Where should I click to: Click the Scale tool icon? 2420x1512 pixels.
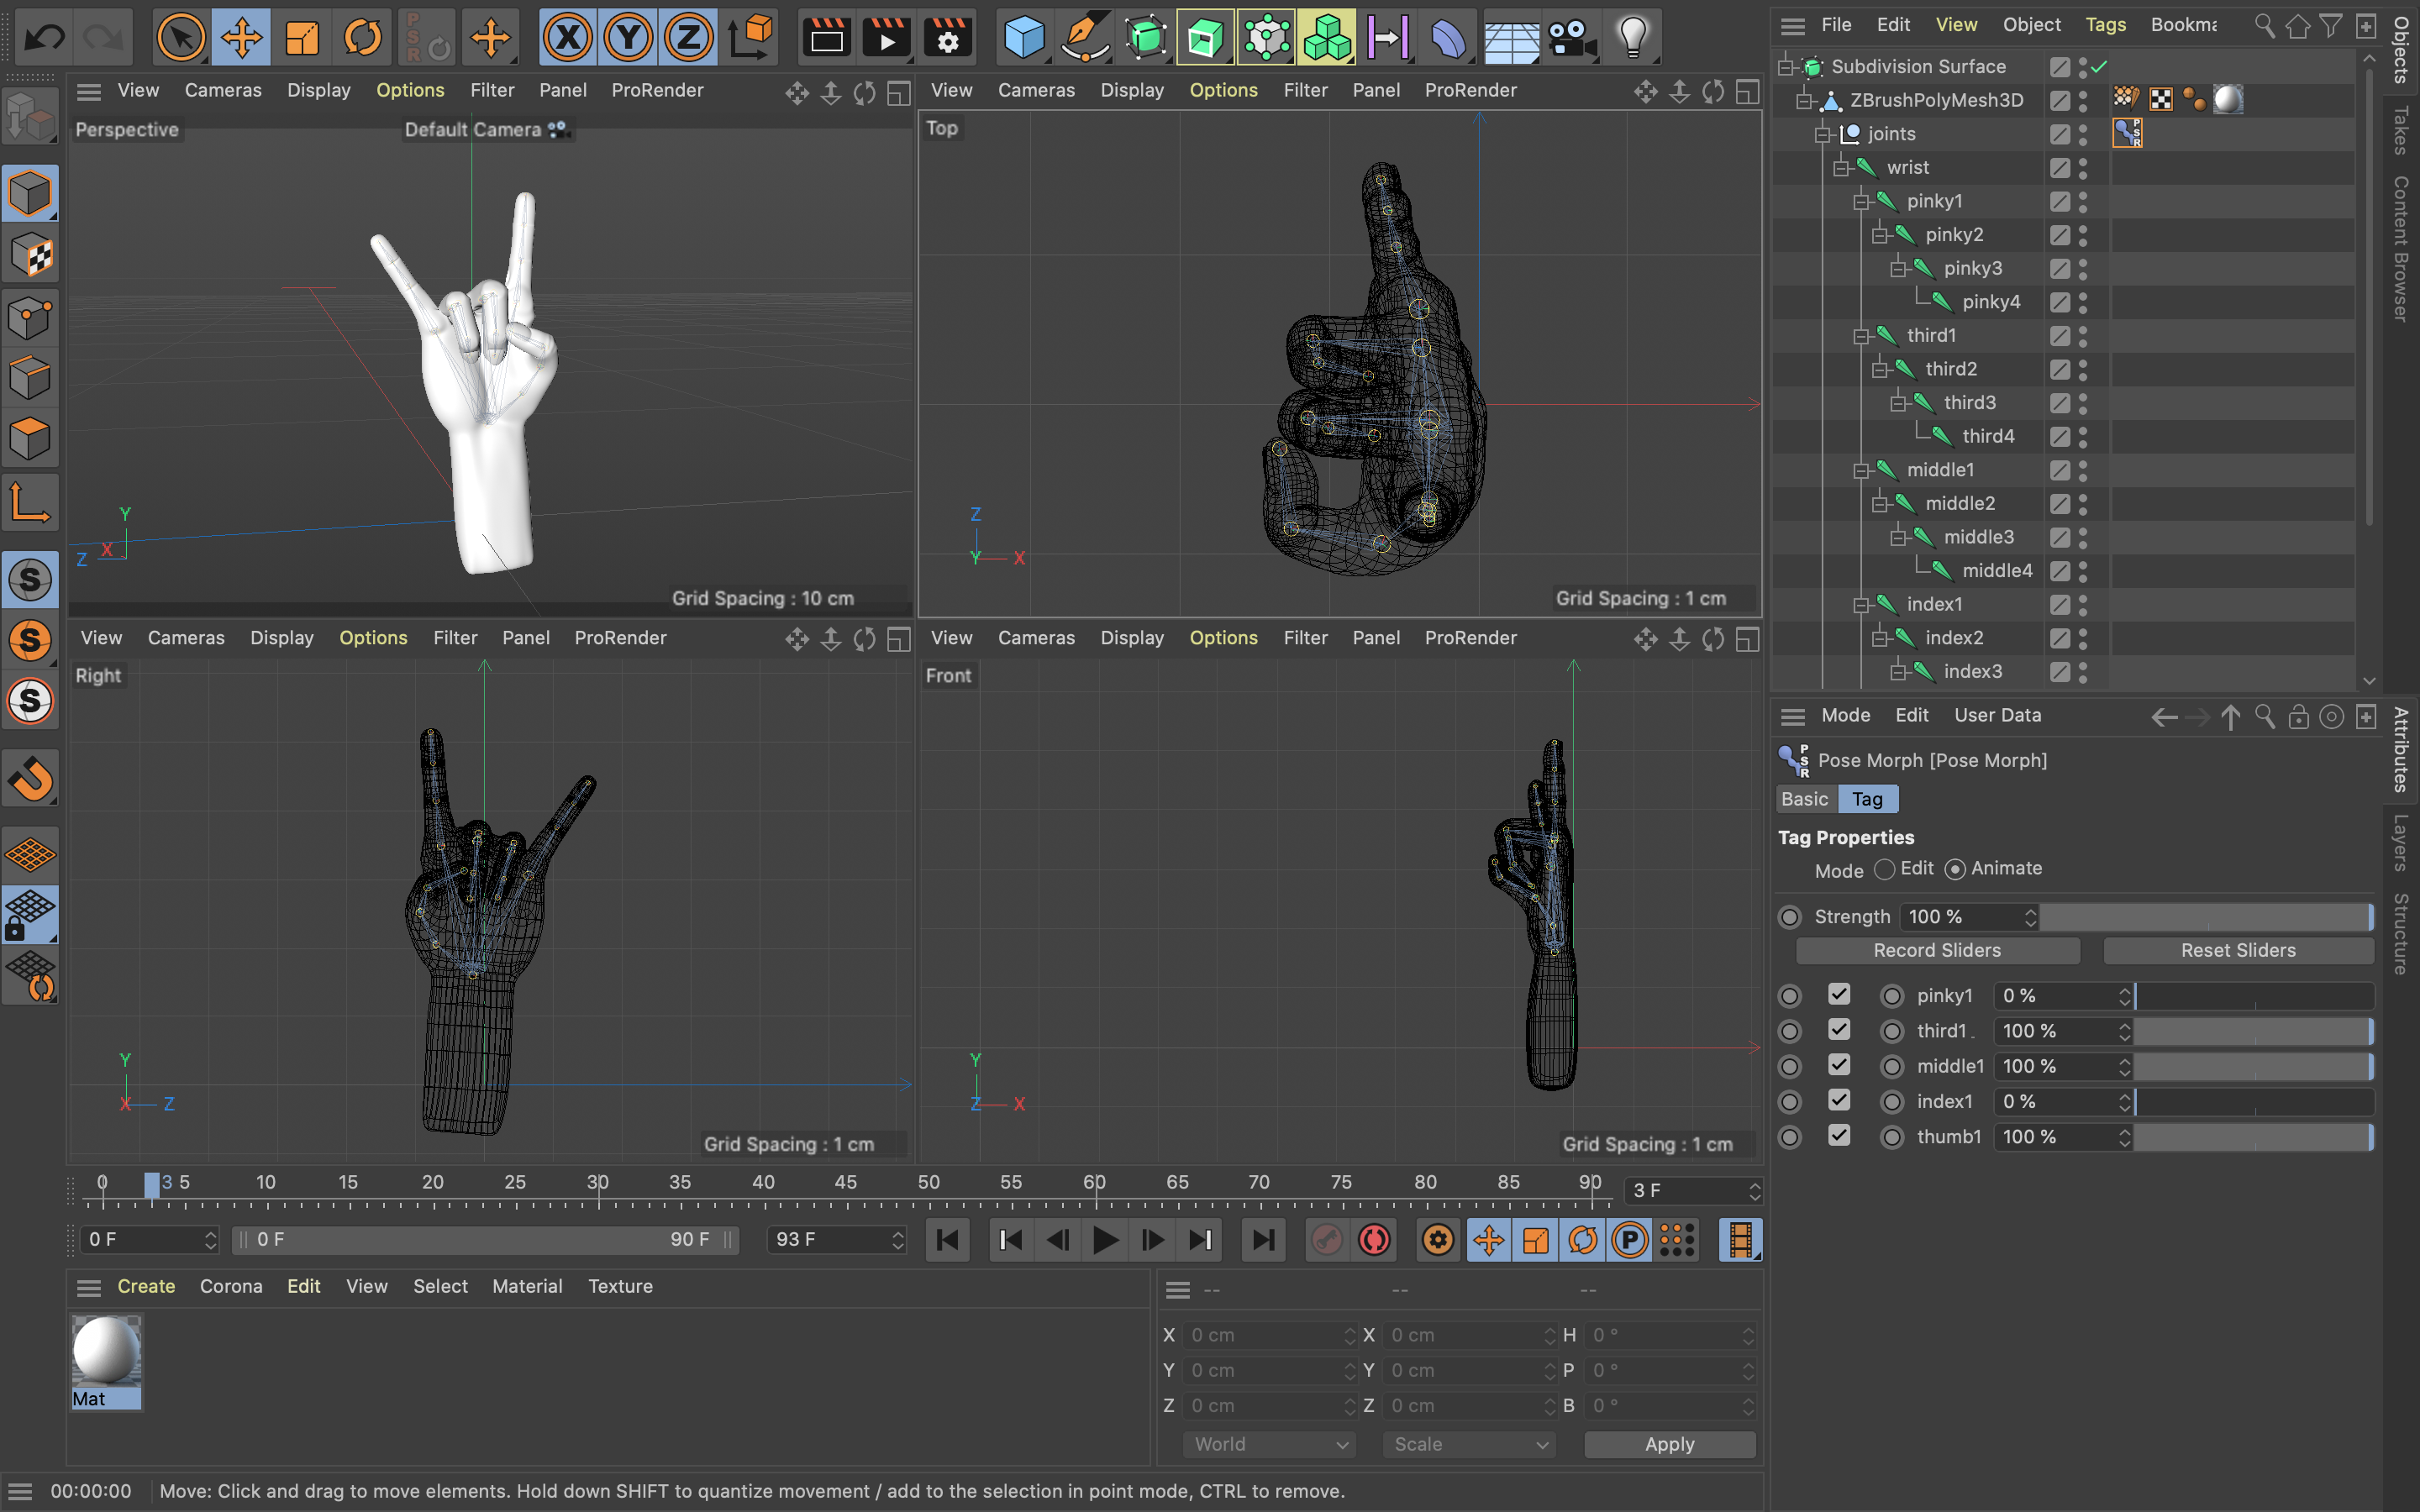coord(302,38)
